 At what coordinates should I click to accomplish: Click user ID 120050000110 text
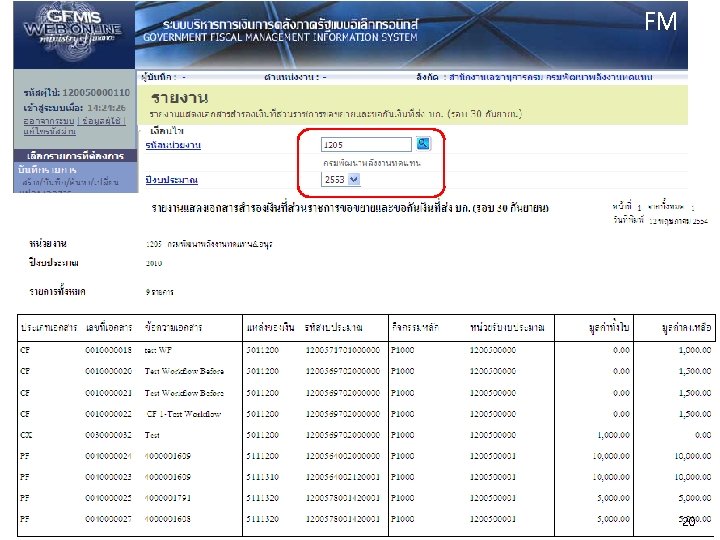click(96, 93)
